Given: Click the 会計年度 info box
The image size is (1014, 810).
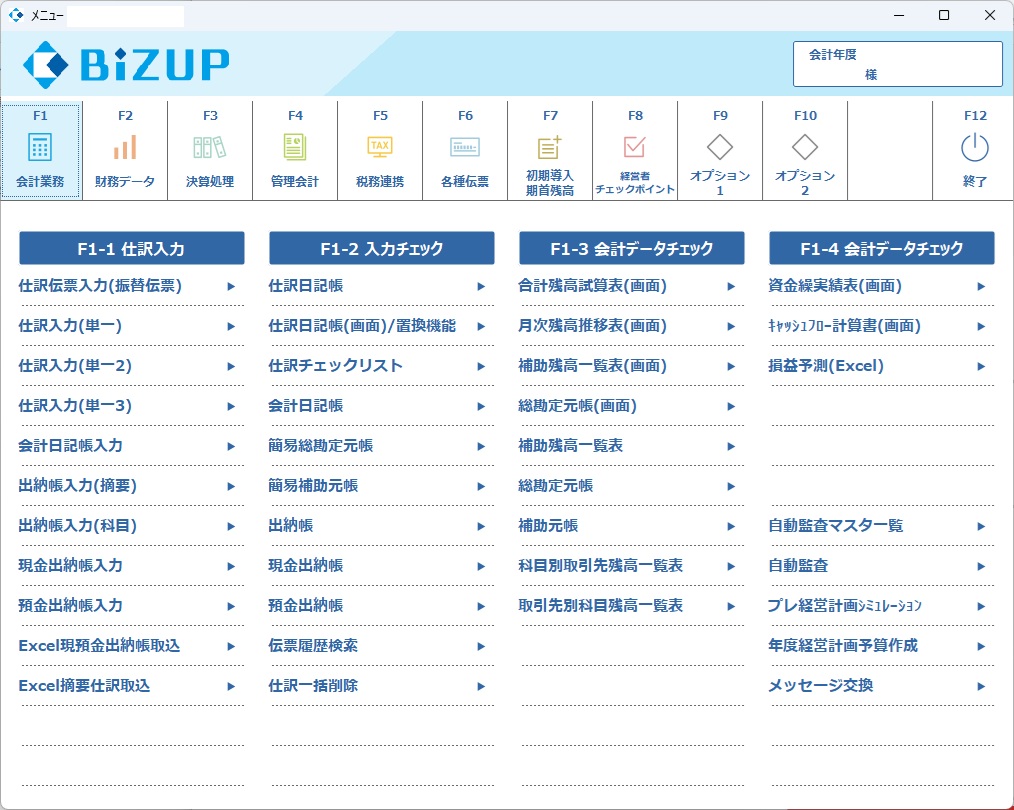Looking at the screenshot, I should coord(898,64).
